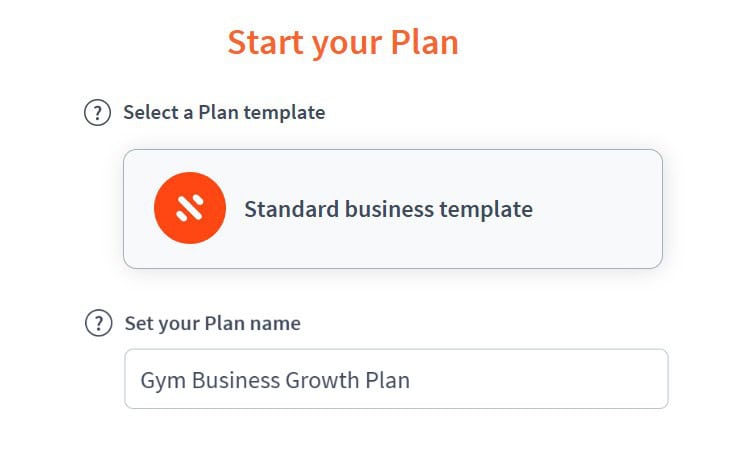Click the help icon beside Select a Plan template
Screen dimensions: 730x451
click(97, 113)
